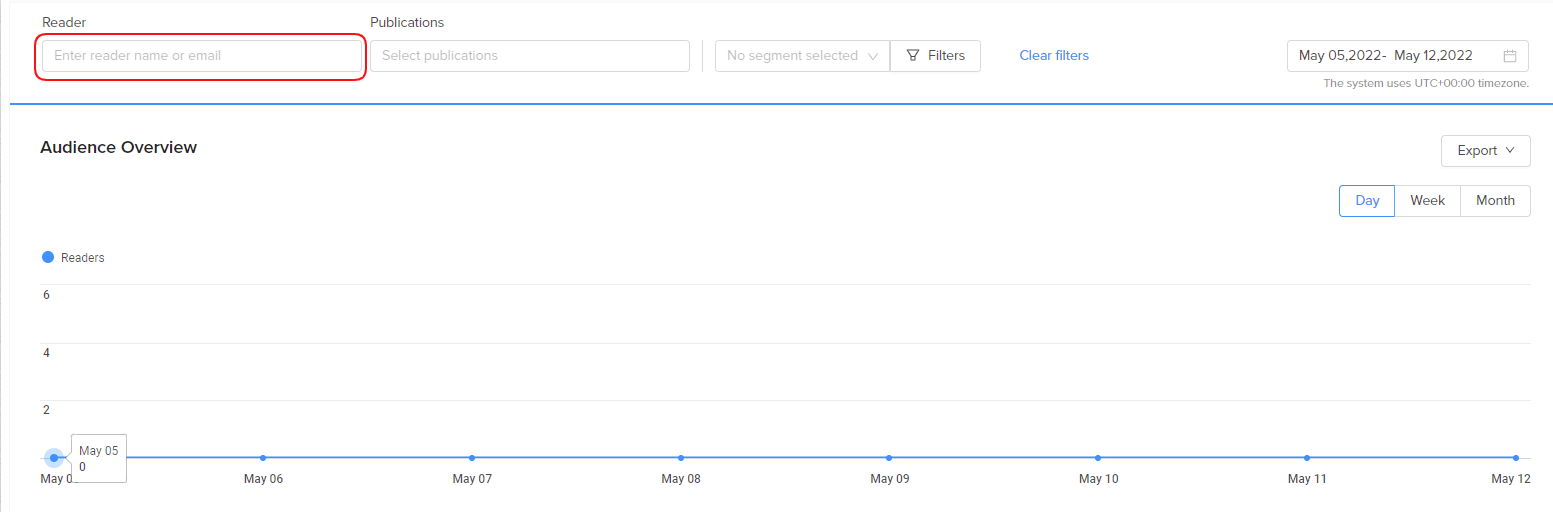Switch chart to Week view

pos(1427,200)
